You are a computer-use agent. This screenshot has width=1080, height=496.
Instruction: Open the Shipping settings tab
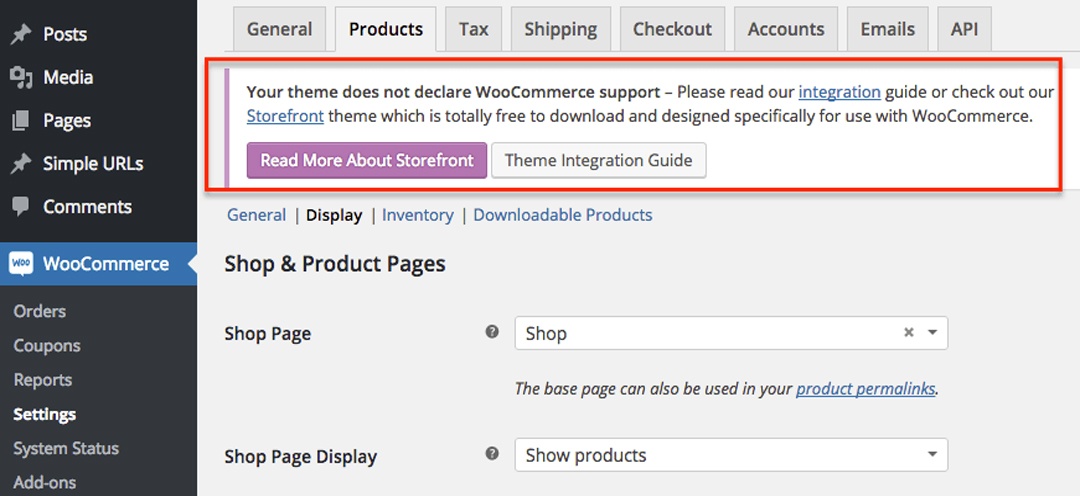(561, 30)
